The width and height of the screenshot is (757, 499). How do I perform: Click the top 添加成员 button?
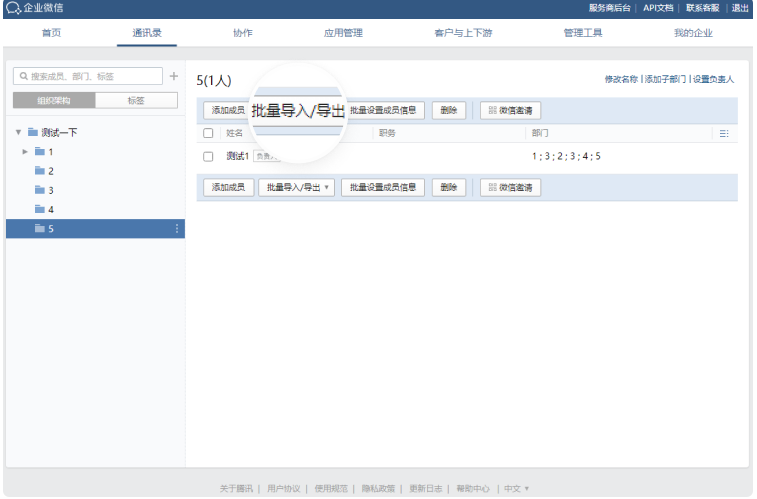[x=227, y=110]
